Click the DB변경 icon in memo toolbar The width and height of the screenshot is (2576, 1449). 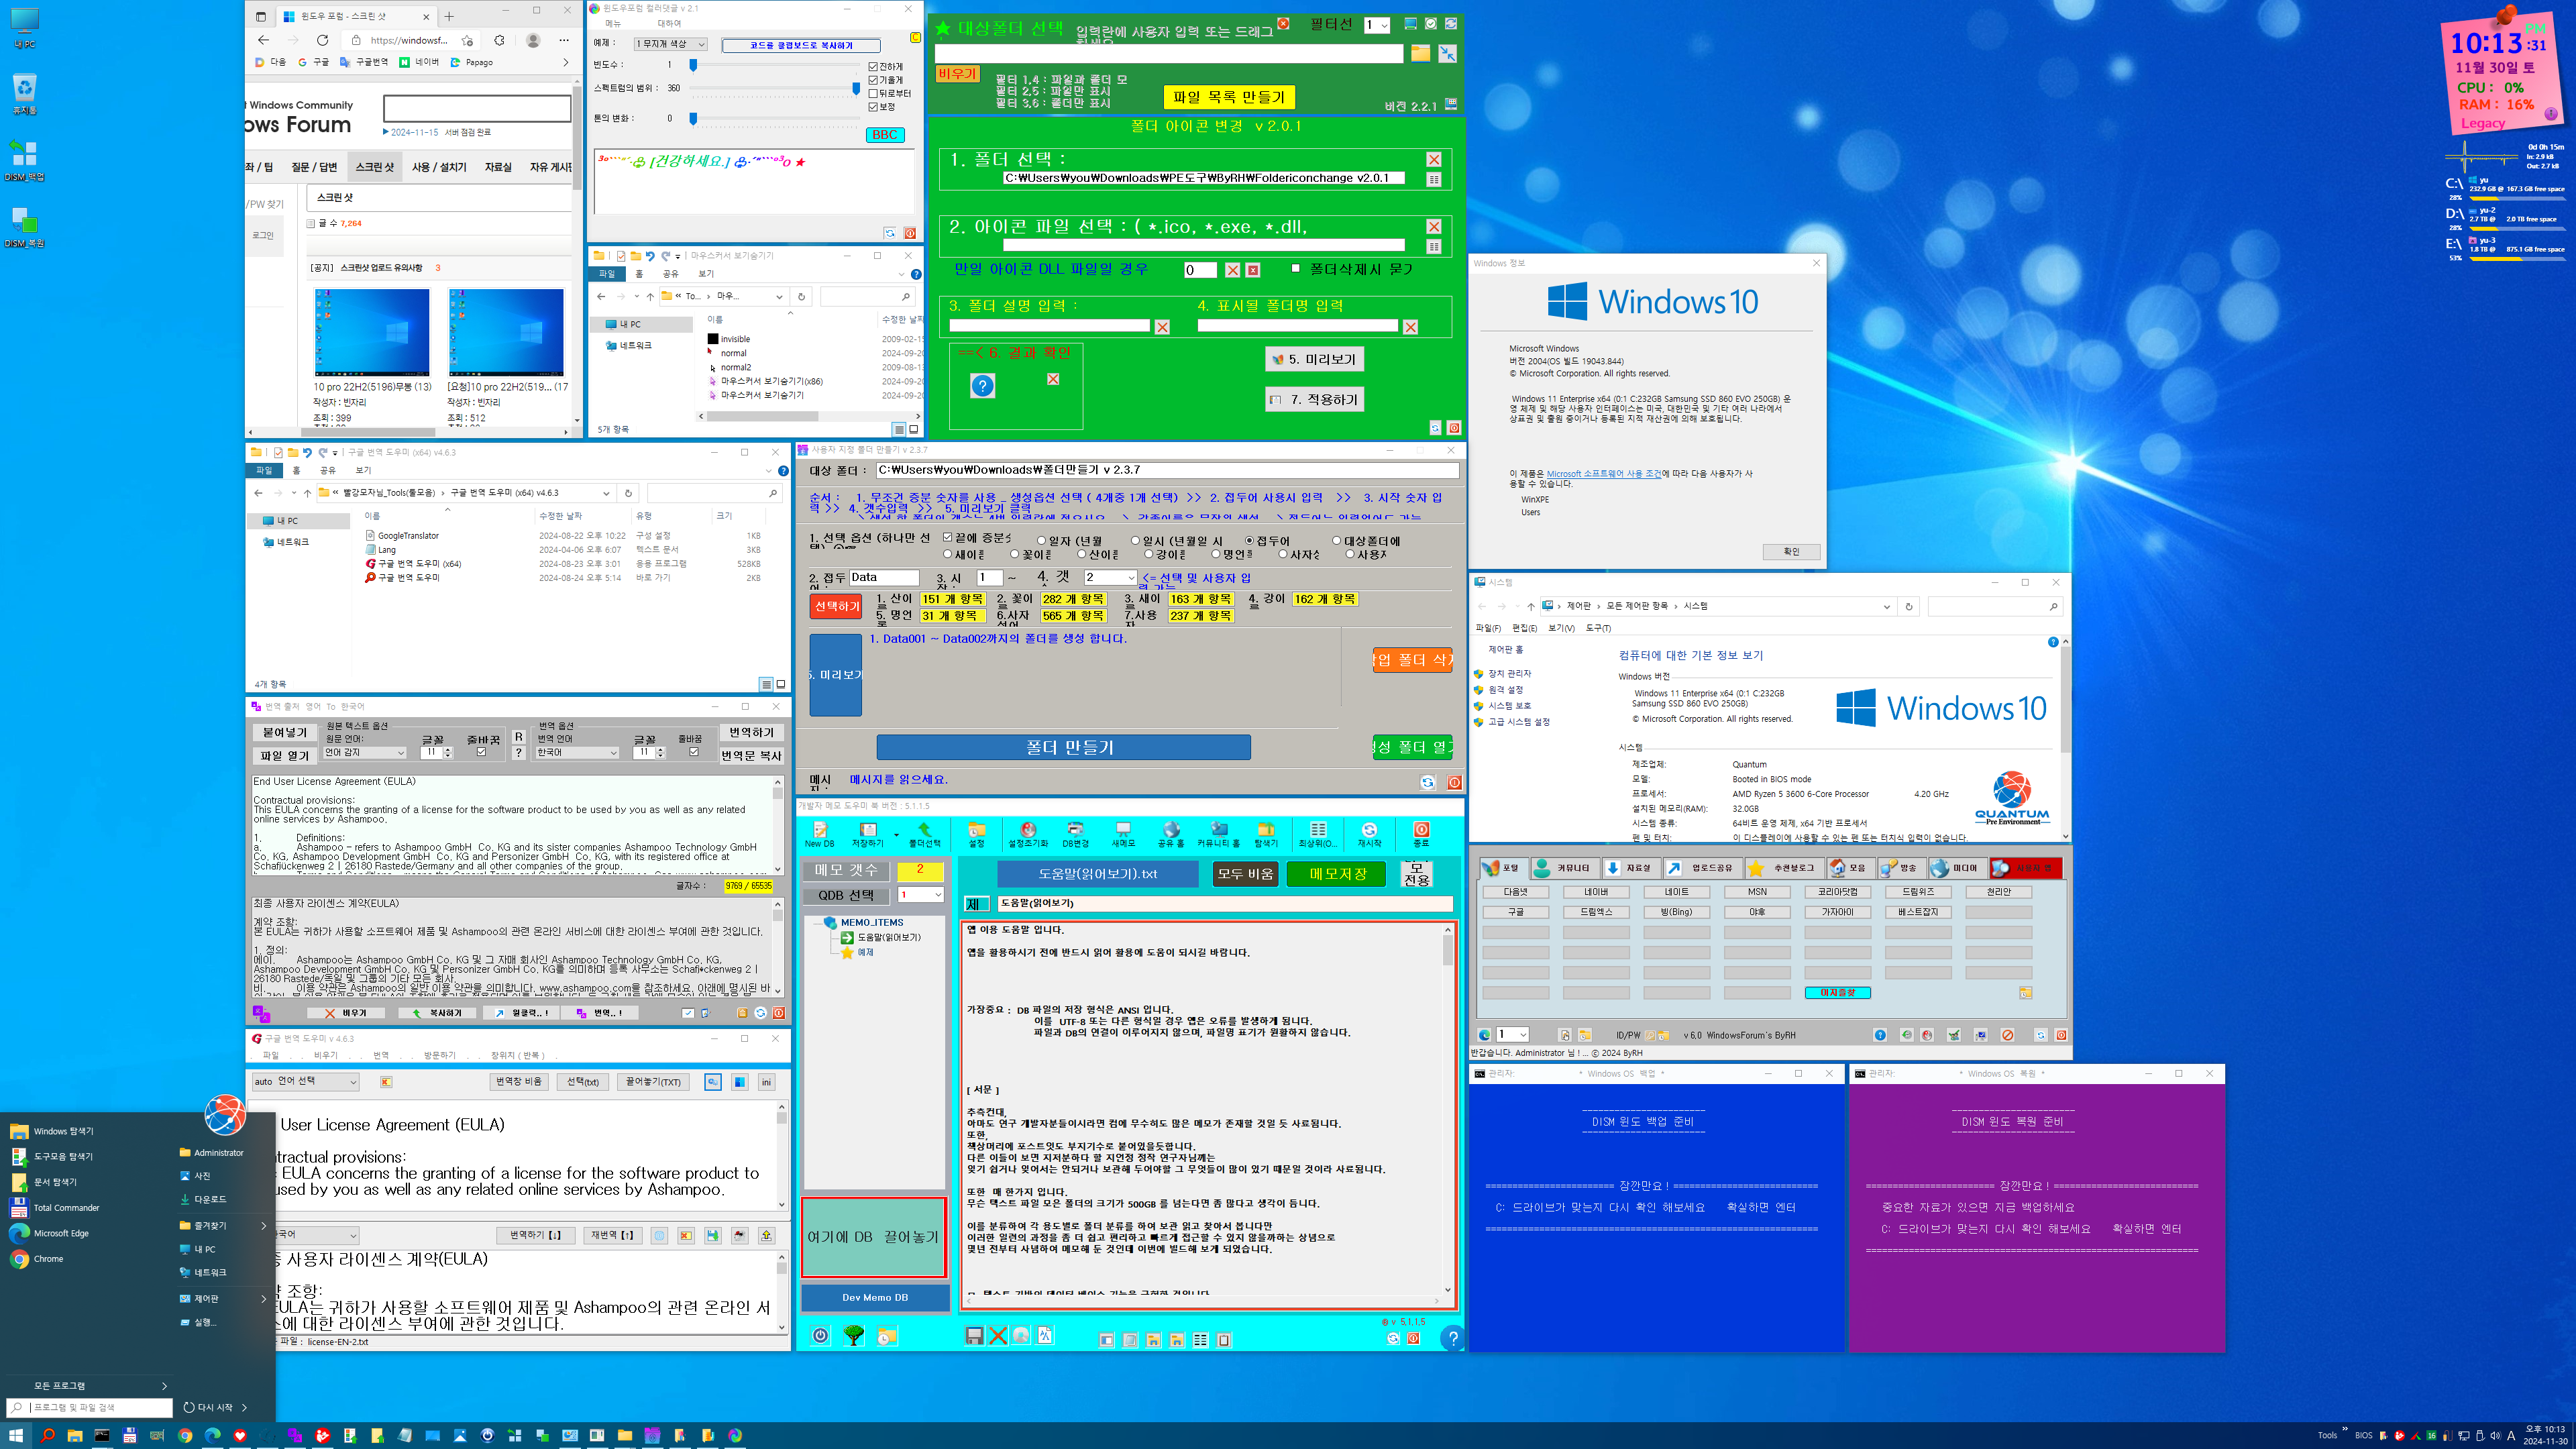click(x=1075, y=834)
